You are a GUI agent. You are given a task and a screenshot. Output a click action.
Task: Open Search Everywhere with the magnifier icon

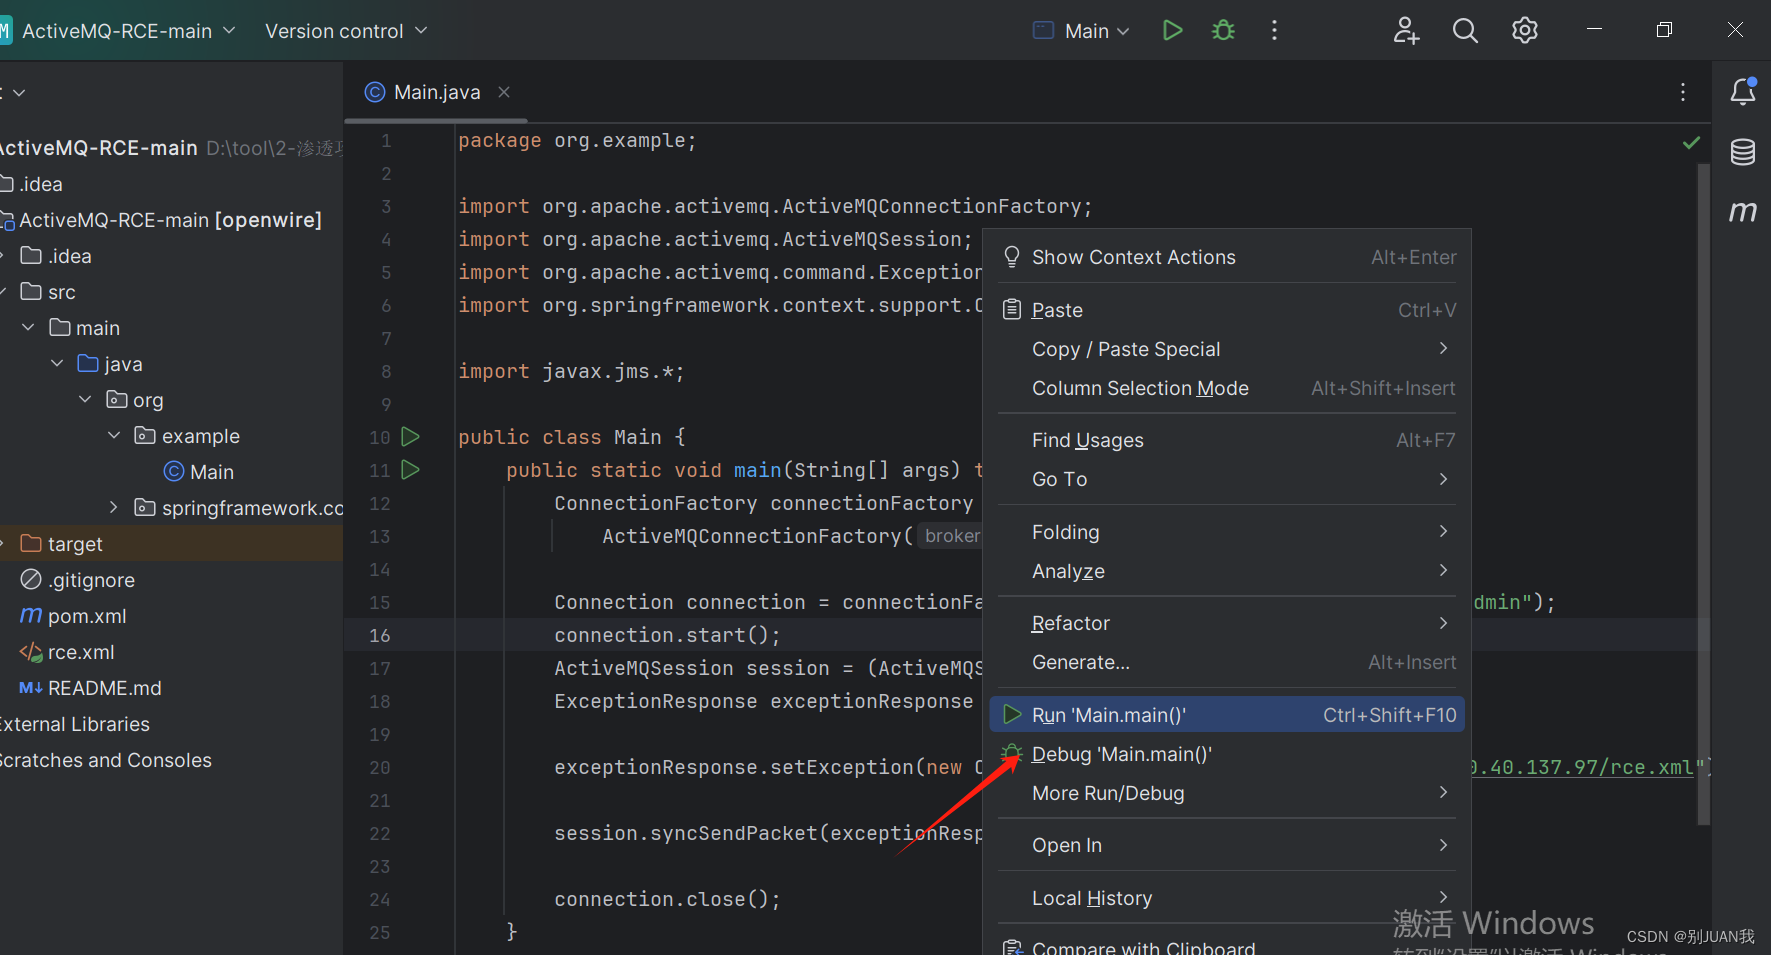[1465, 31]
